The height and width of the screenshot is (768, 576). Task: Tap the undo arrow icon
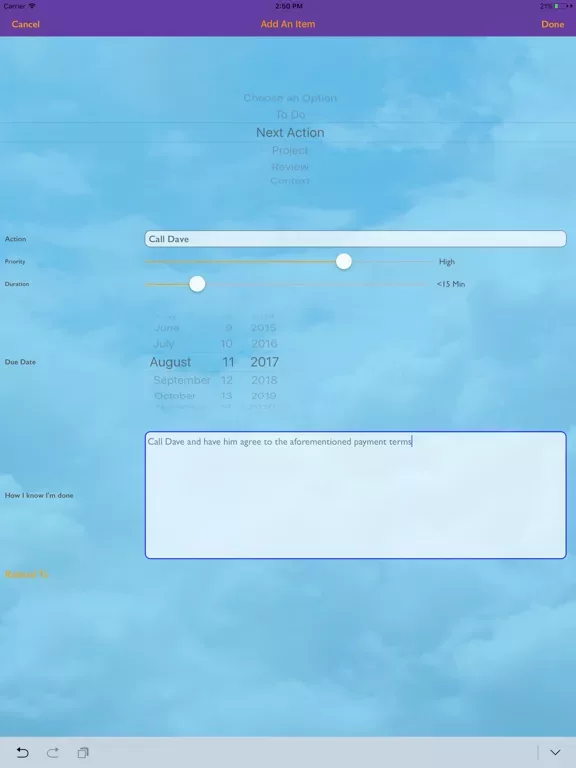pos(22,752)
